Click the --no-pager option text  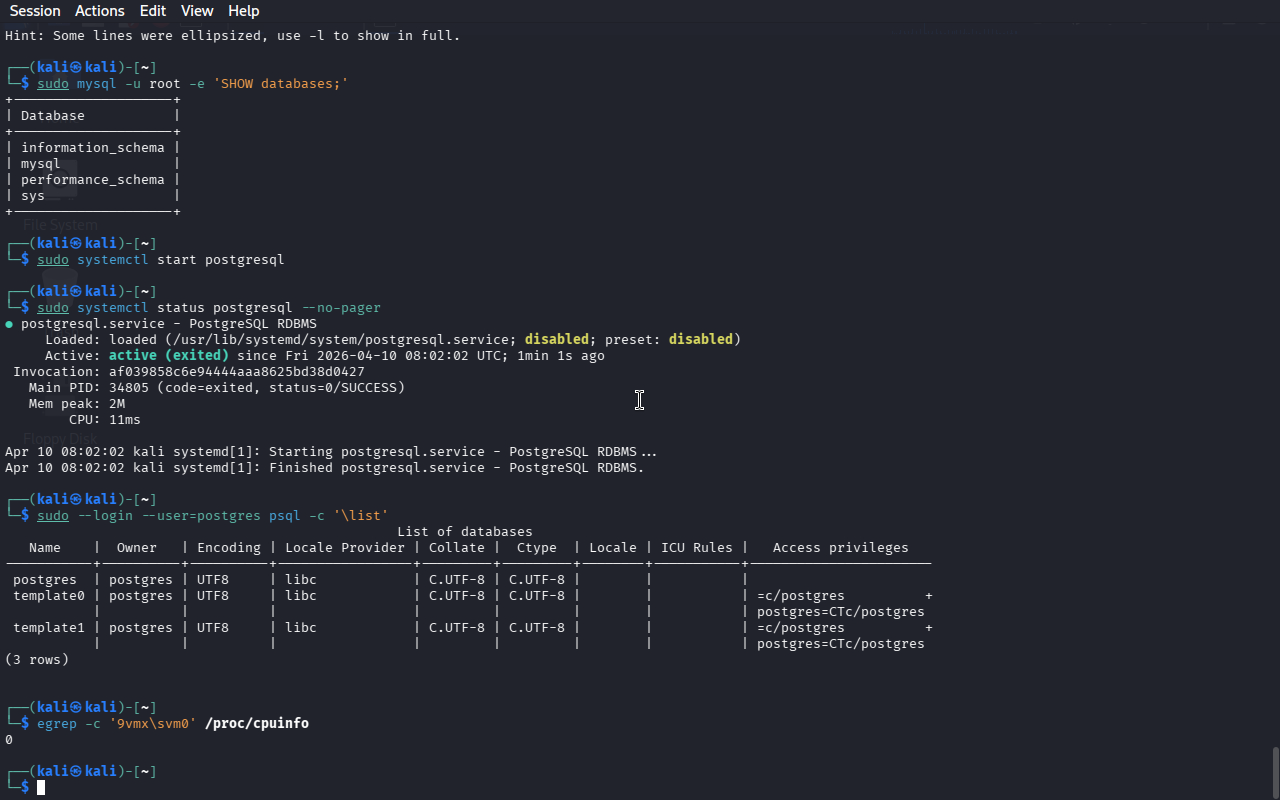pyautogui.click(x=340, y=308)
